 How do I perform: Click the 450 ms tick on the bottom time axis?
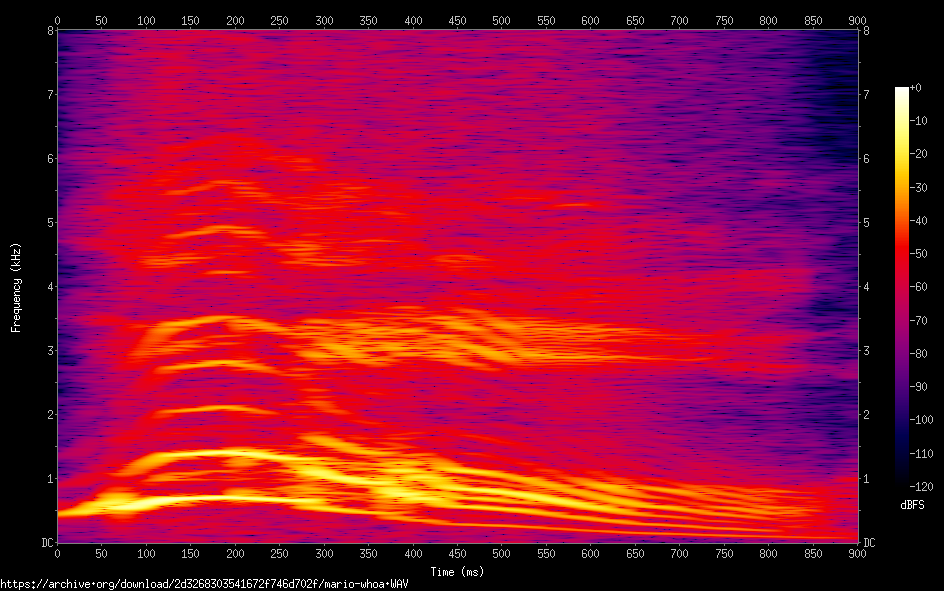pyautogui.click(x=457, y=552)
